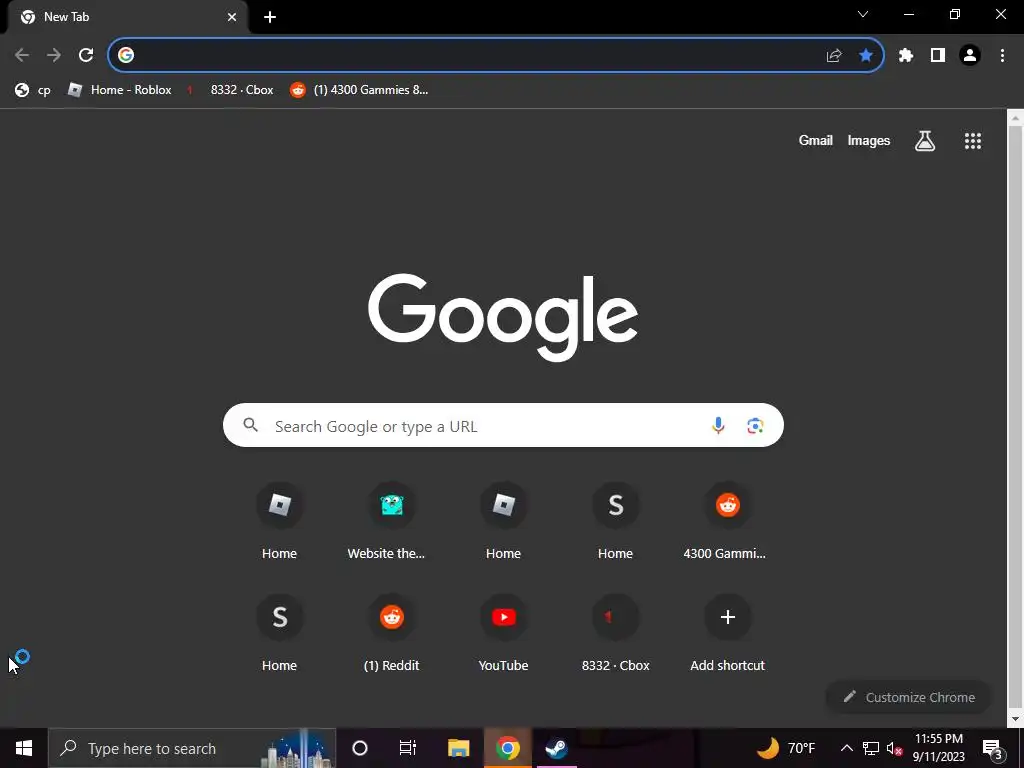Open the Website the... gopher shortcut
The height and width of the screenshot is (768, 1024).
pos(391,522)
